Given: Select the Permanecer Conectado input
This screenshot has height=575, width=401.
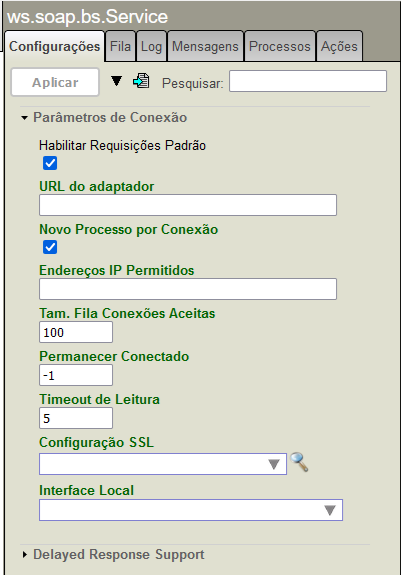Looking at the screenshot, I should 76,375.
